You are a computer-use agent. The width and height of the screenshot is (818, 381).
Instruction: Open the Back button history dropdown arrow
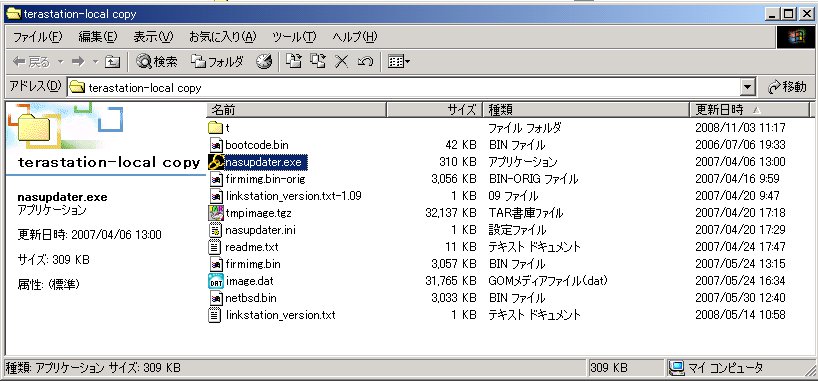pyautogui.click(x=60, y=62)
